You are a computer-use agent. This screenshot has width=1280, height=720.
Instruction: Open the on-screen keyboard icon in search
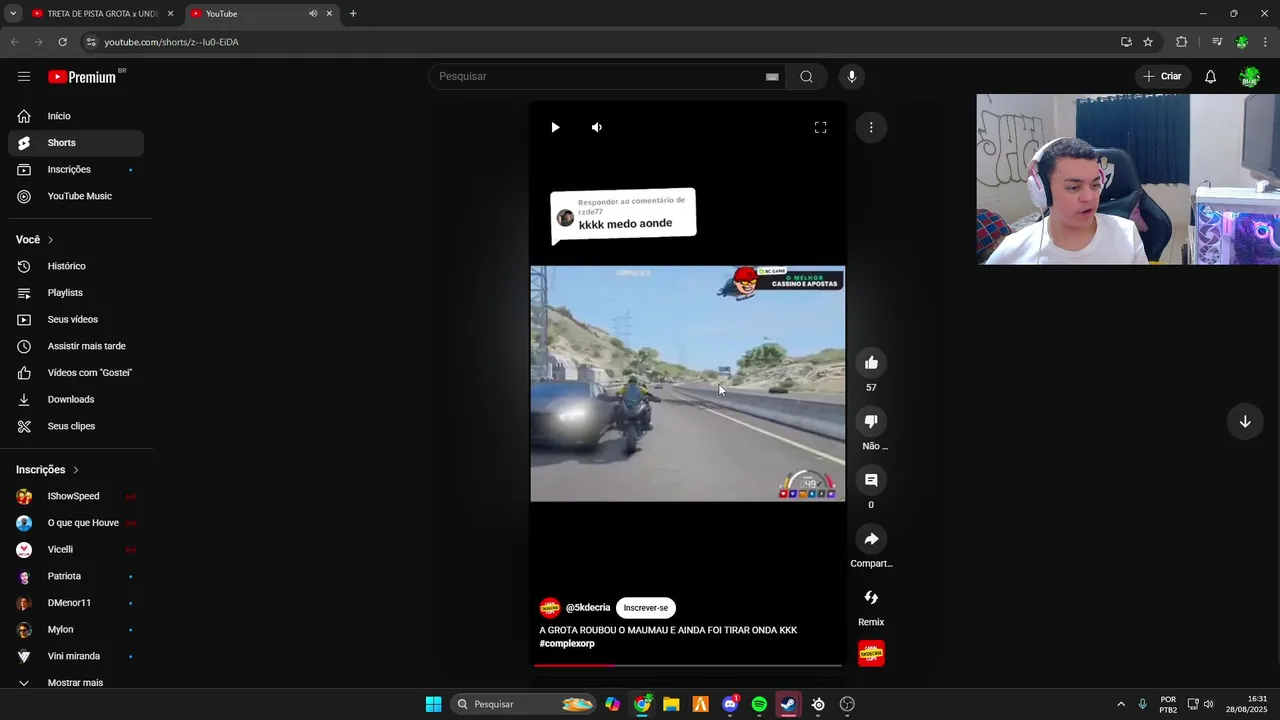point(772,77)
